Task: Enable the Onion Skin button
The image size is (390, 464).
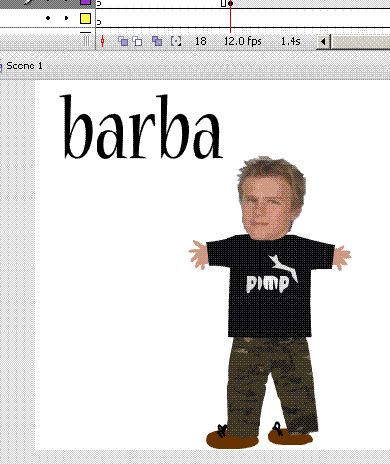Action: coord(123,41)
